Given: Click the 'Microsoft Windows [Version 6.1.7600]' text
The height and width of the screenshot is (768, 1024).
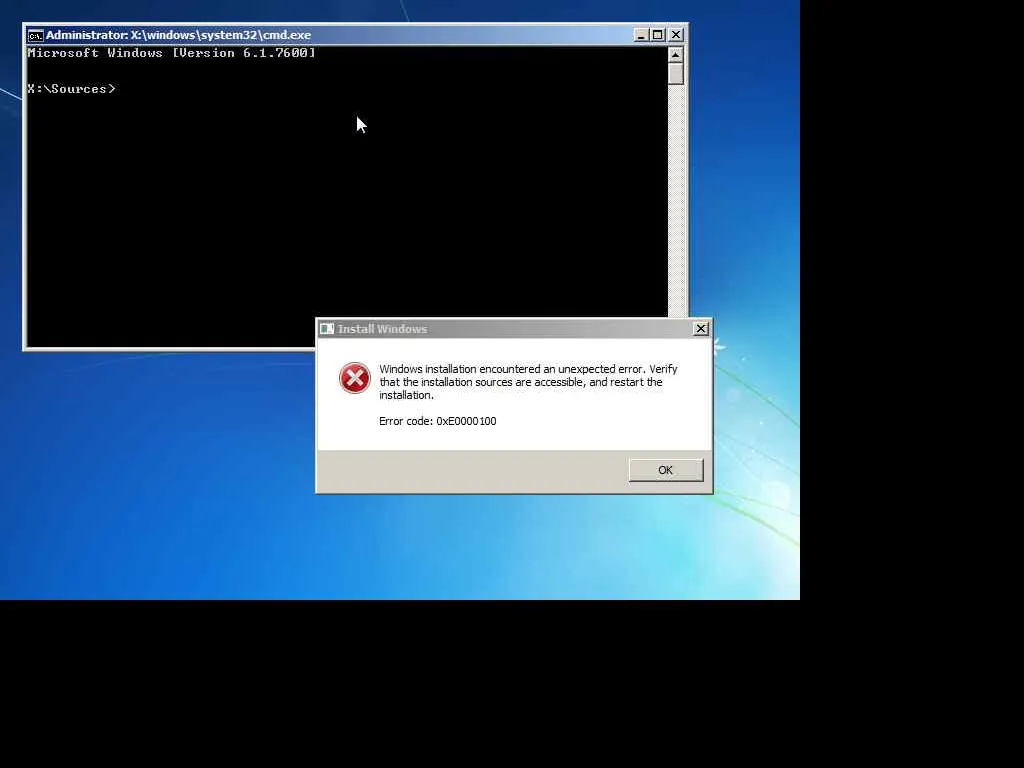Looking at the screenshot, I should 172,53.
